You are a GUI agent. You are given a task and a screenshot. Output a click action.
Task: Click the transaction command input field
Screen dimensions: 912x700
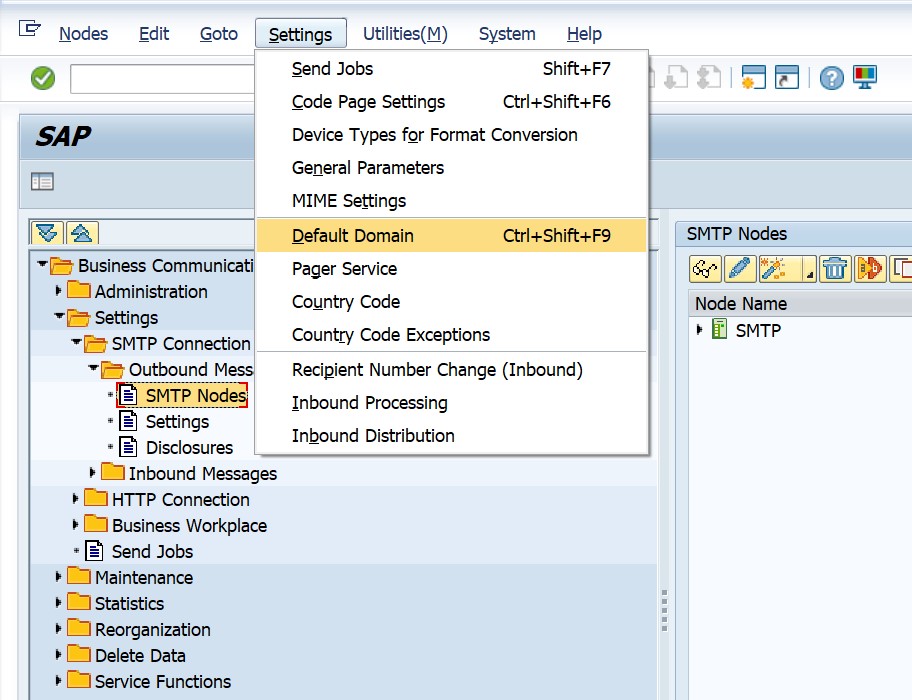pyautogui.click(x=163, y=78)
